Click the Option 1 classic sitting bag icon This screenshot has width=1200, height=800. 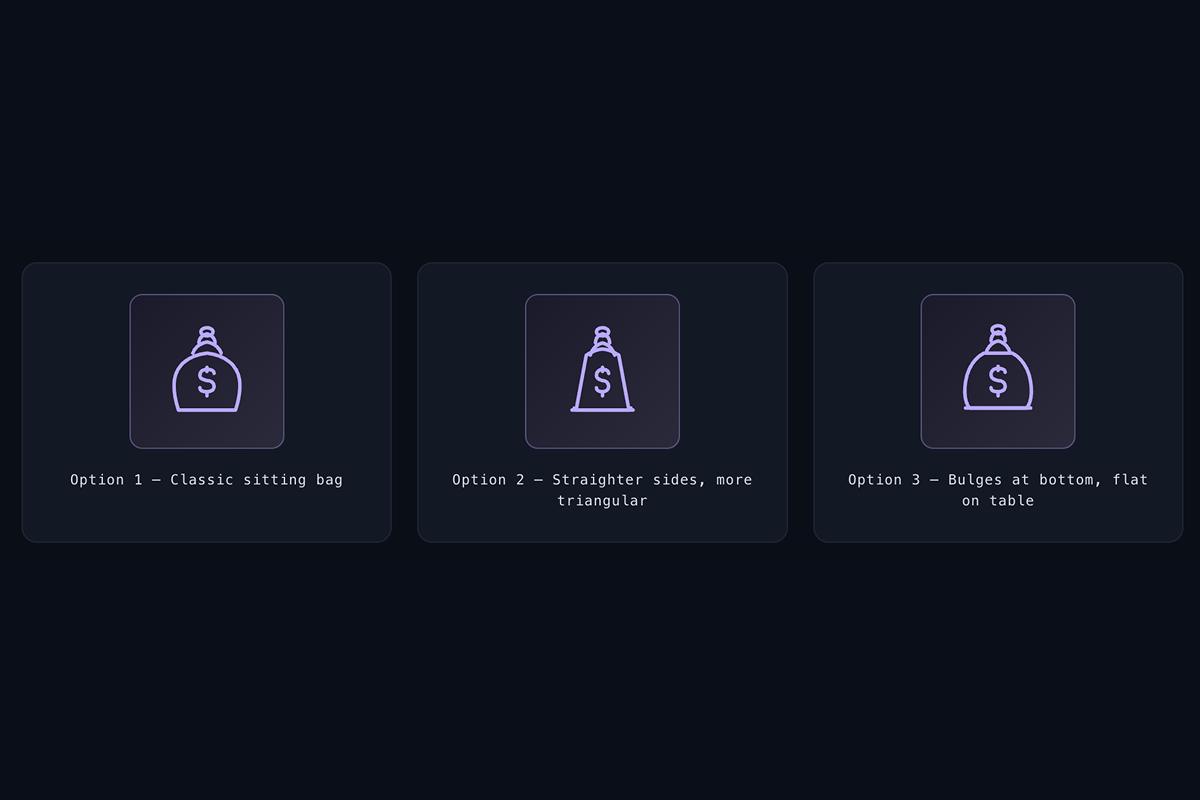pos(207,371)
